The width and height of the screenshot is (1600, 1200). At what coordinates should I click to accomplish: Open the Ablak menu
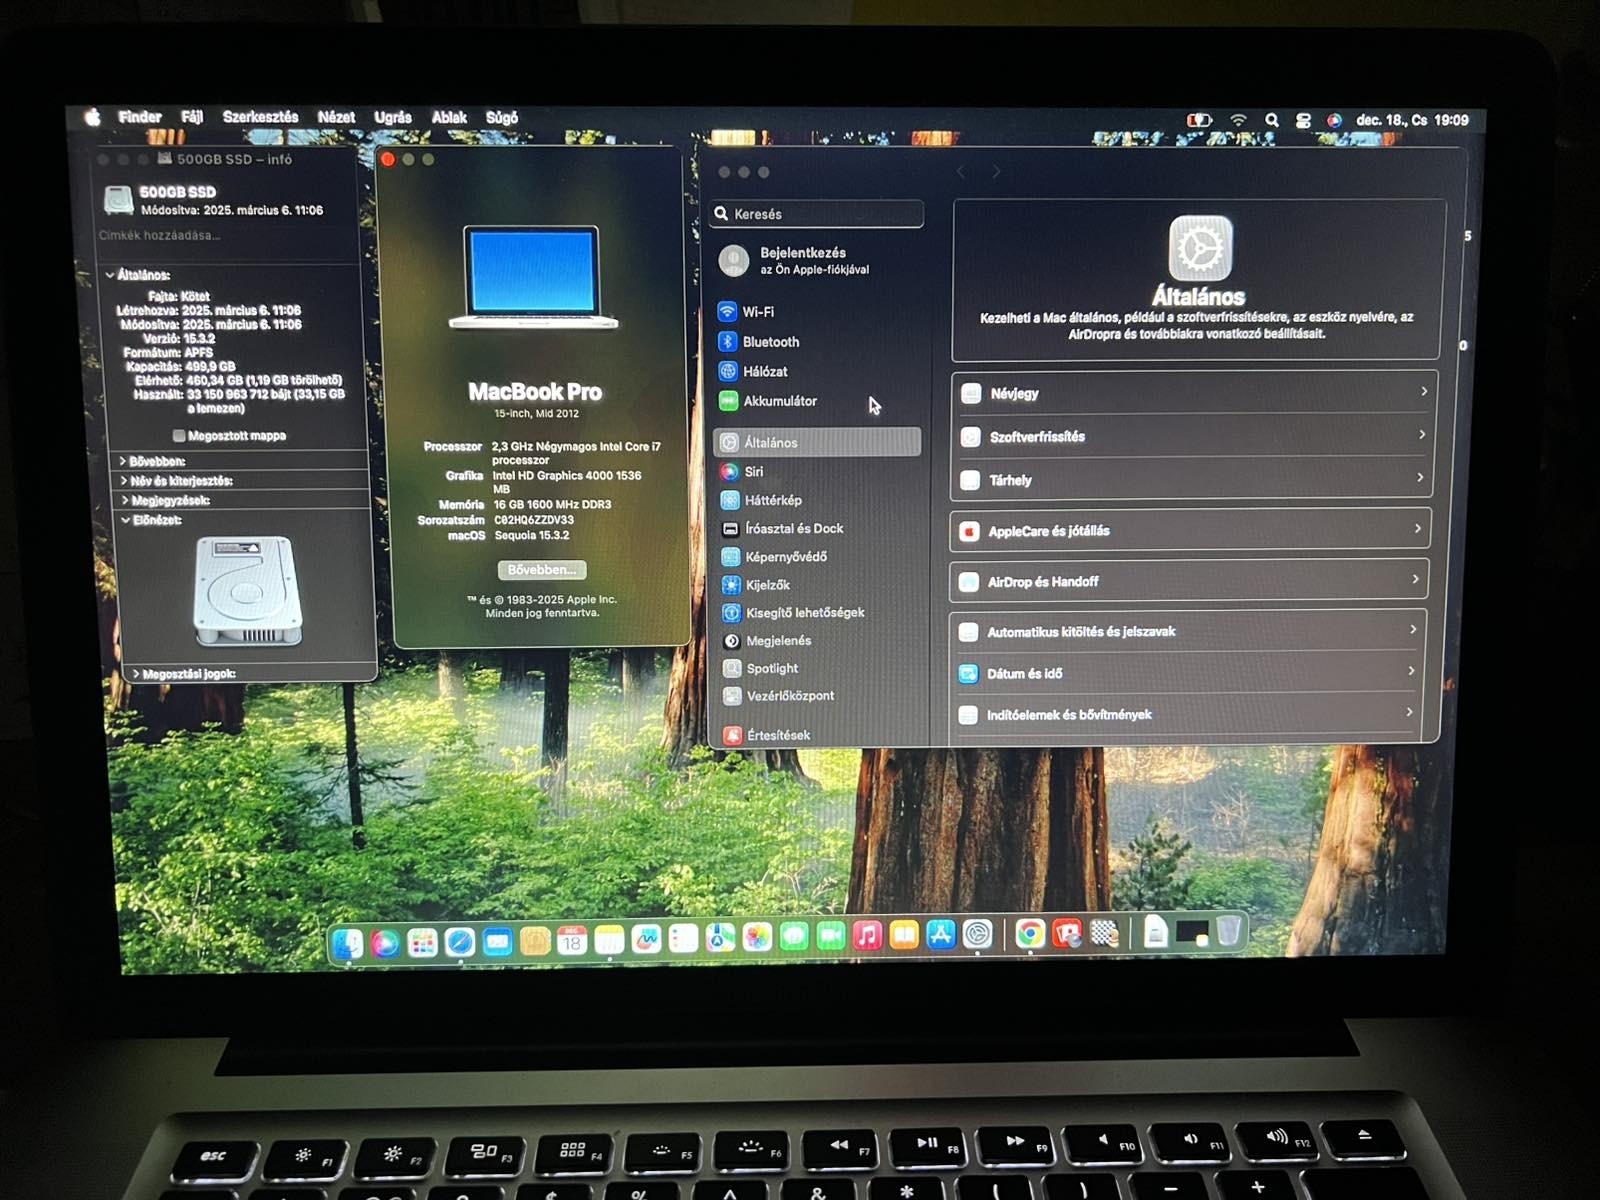[449, 118]
